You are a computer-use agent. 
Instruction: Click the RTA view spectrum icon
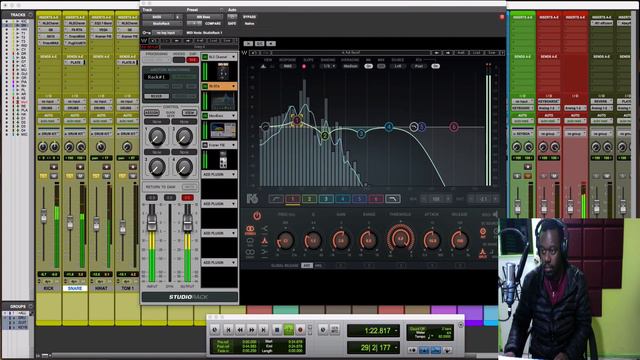tap(264, 66)
